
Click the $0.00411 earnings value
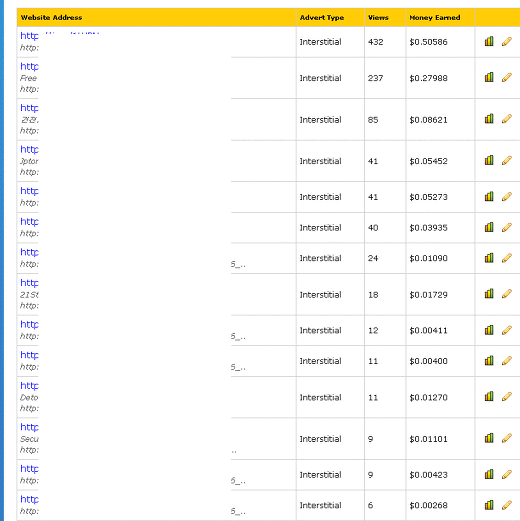pyautogui.click(x=428, y=330)
